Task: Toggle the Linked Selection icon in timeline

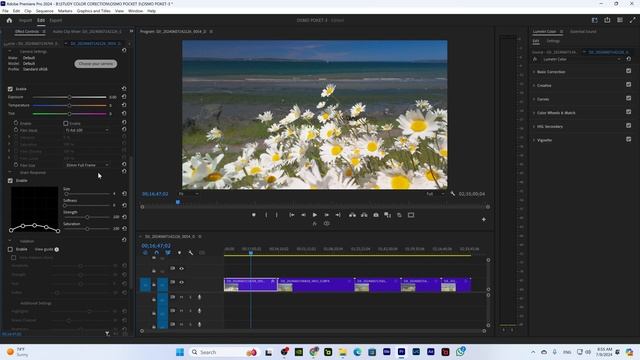Action: (168, 253)
